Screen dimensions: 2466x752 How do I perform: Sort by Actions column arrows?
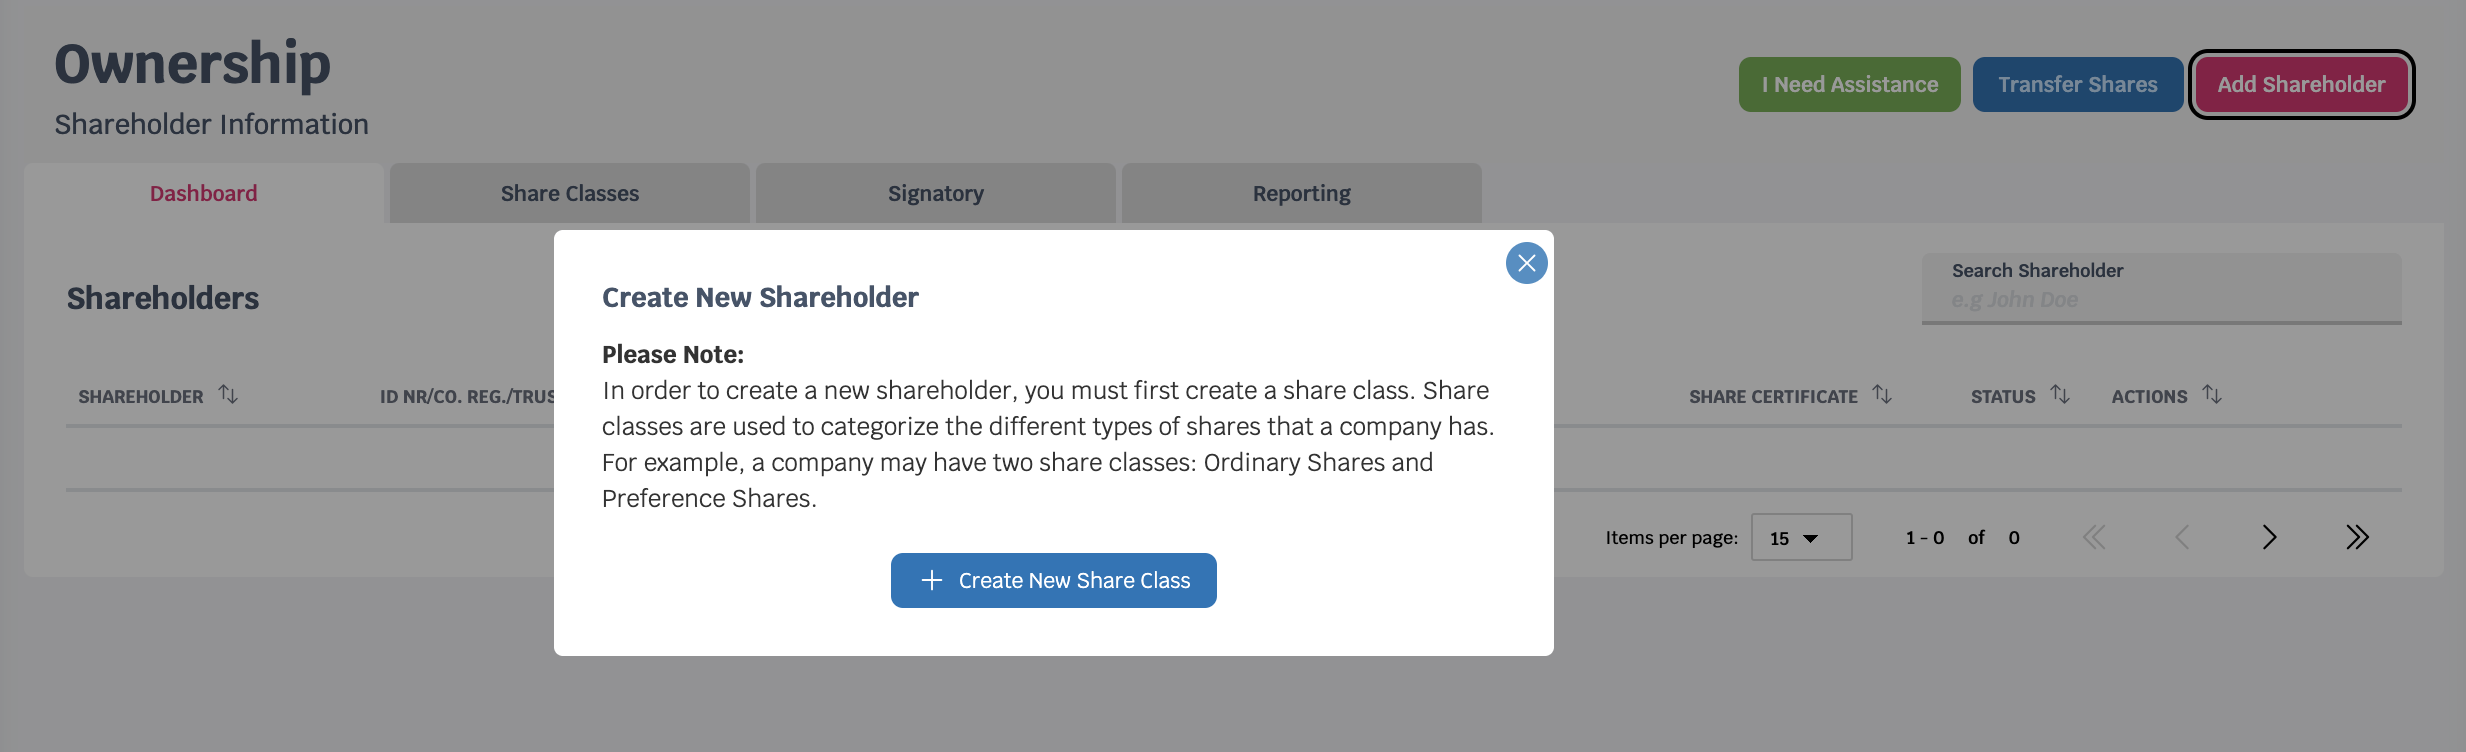[2212, 395]
